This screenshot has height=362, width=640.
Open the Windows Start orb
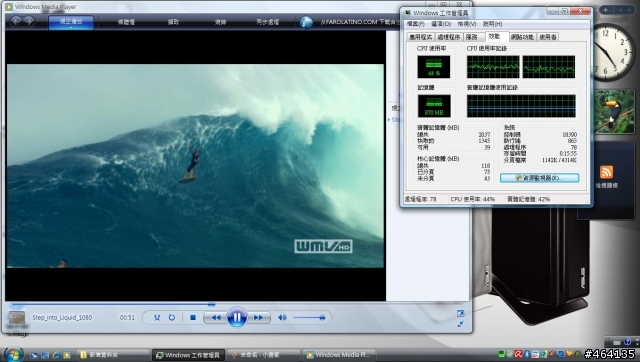coord(13,354)
